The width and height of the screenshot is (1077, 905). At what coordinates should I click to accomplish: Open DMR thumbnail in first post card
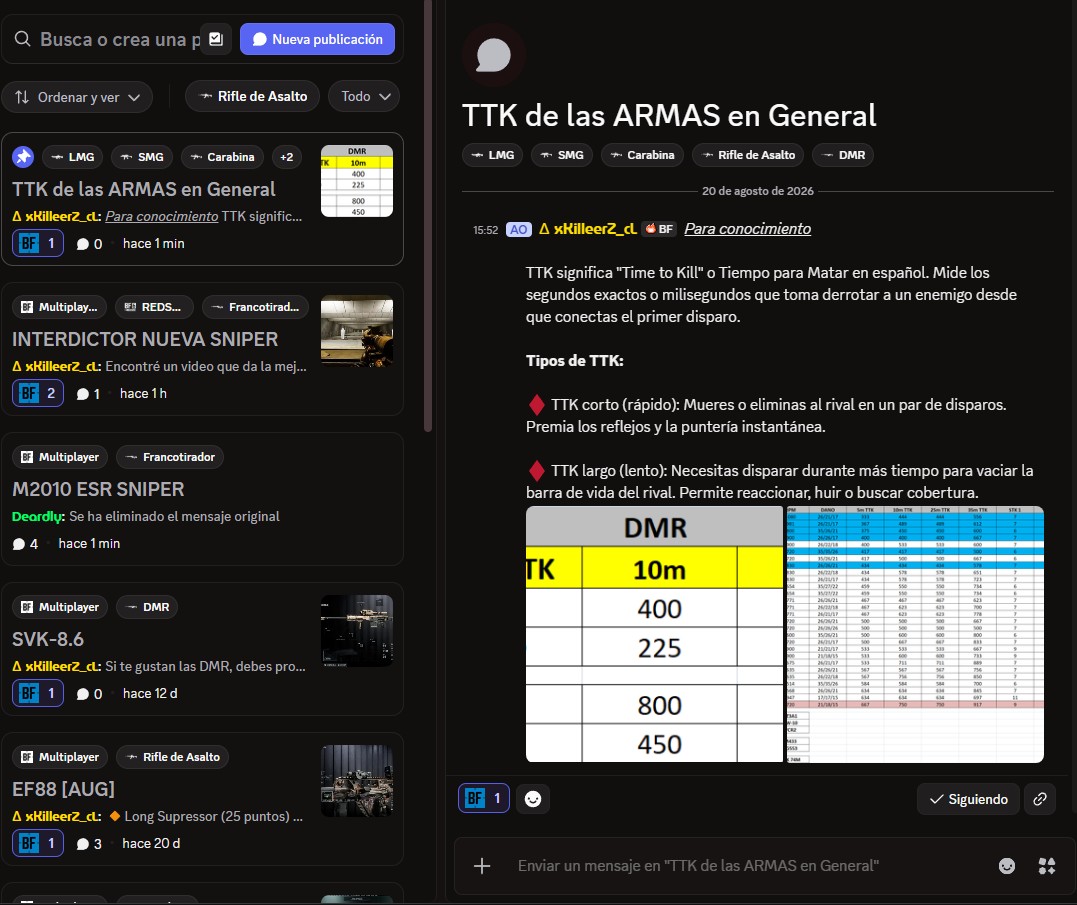357,181
